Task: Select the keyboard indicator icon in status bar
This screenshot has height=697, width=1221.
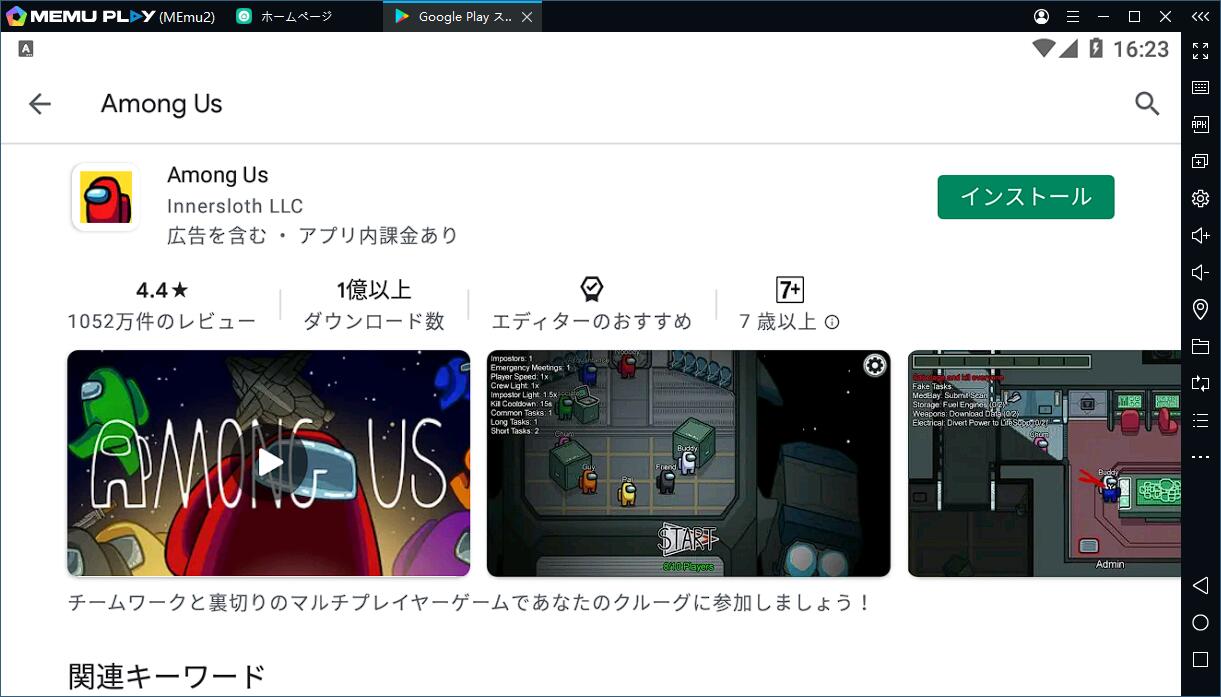Action: (26, 48)
